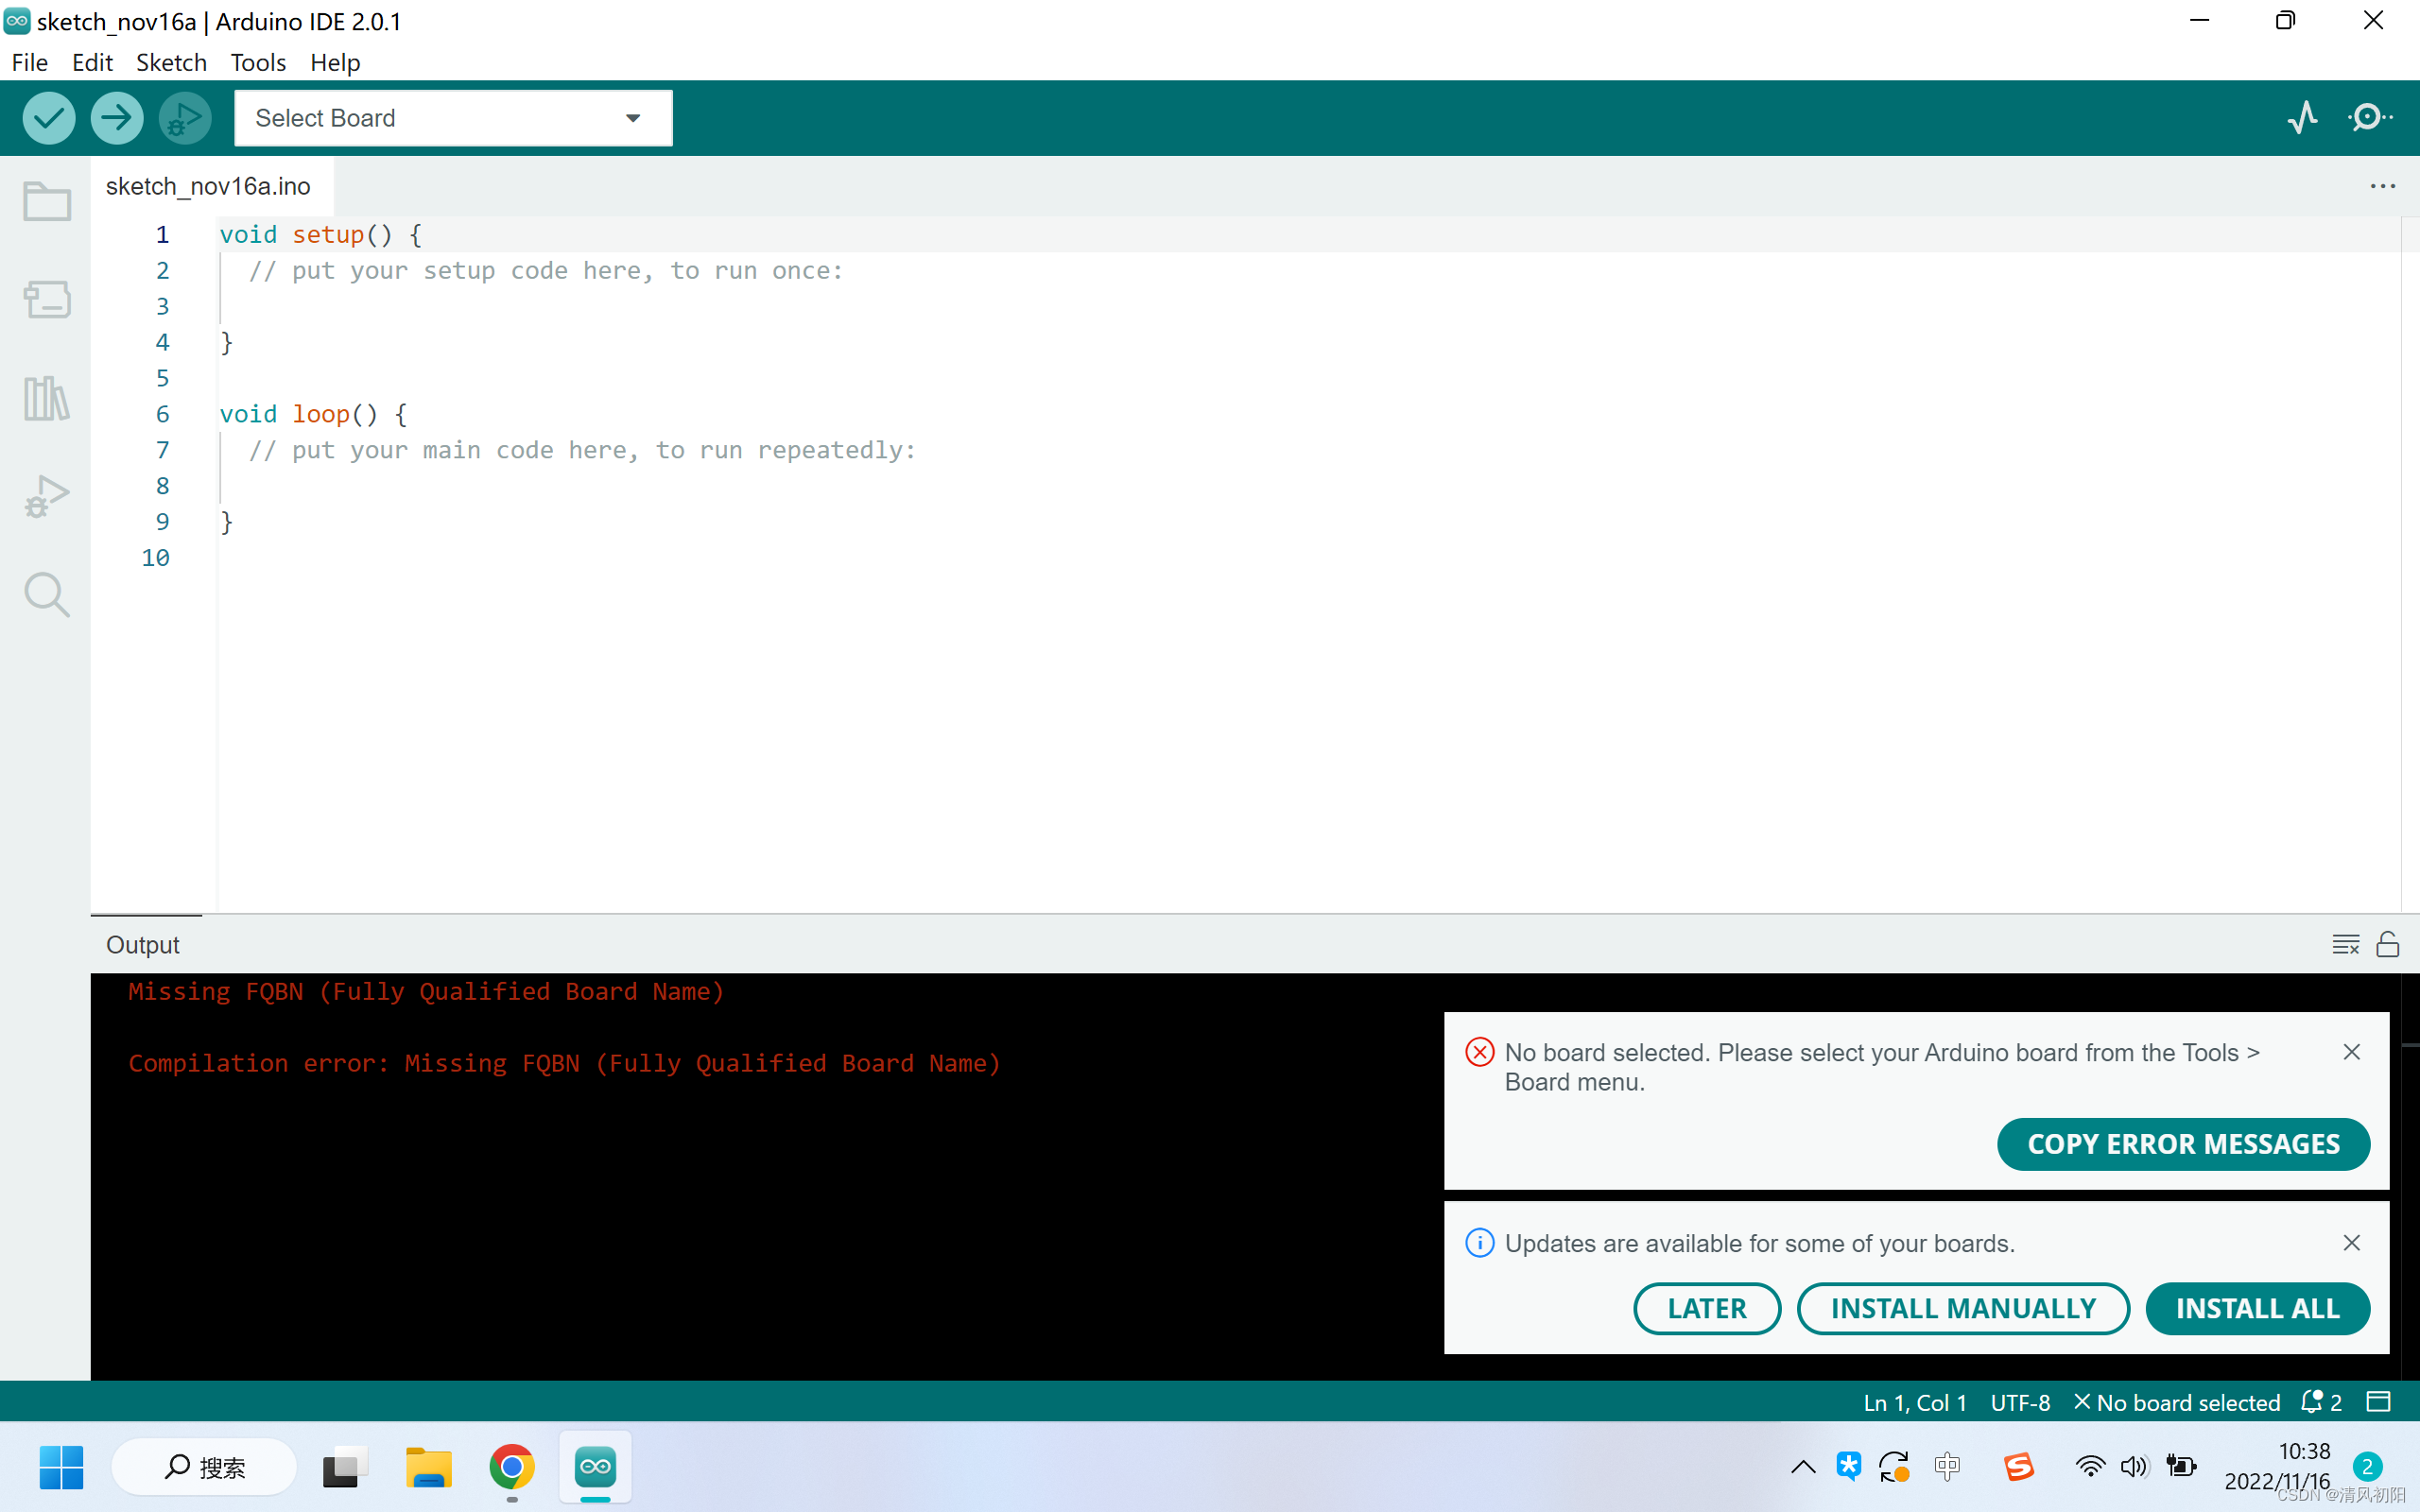Toggle the bottom panel icon in status bar
This screenshot has height=1512, width=2420.
[x=2379, y=1402]
